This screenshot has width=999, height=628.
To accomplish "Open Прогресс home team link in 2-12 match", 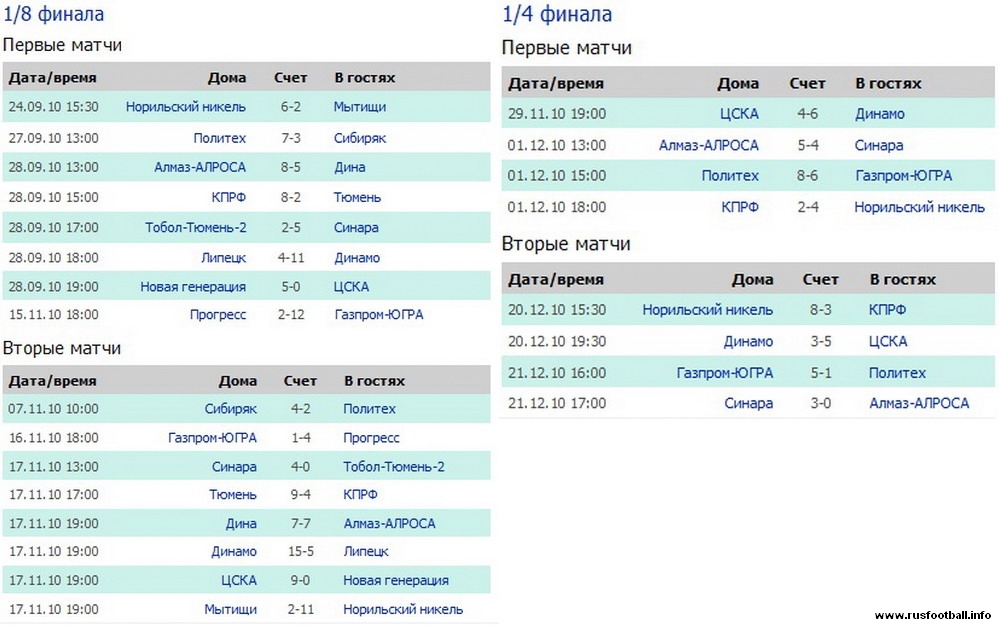I will [x=217, y=315].
